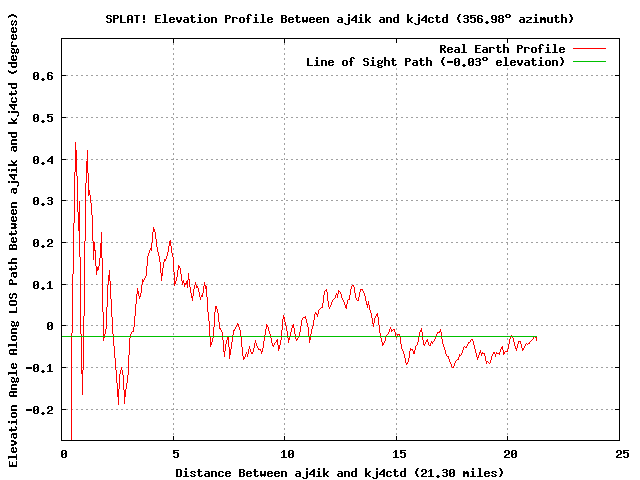Image resolution: width=640 pixels, height=480 pixels.
Task: Click the x-axis tick label 25
Action: (x=622, y=454)
